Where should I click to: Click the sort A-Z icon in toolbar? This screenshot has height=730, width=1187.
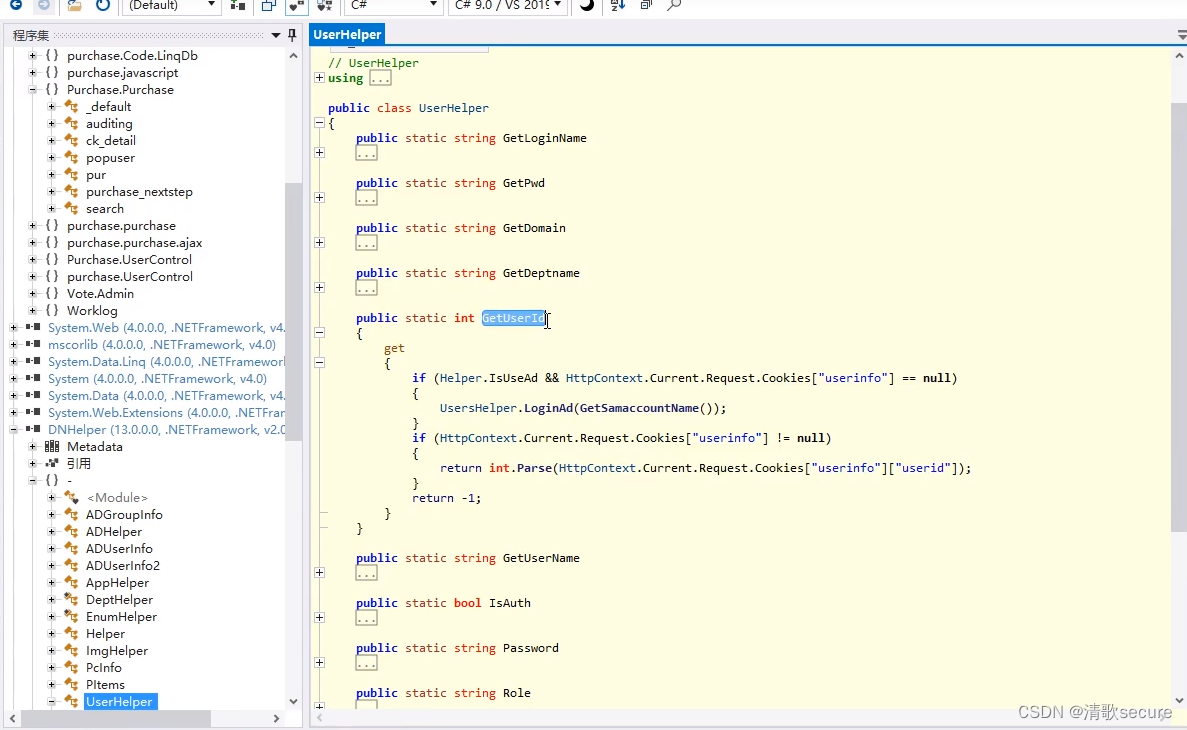pos(618,5)
